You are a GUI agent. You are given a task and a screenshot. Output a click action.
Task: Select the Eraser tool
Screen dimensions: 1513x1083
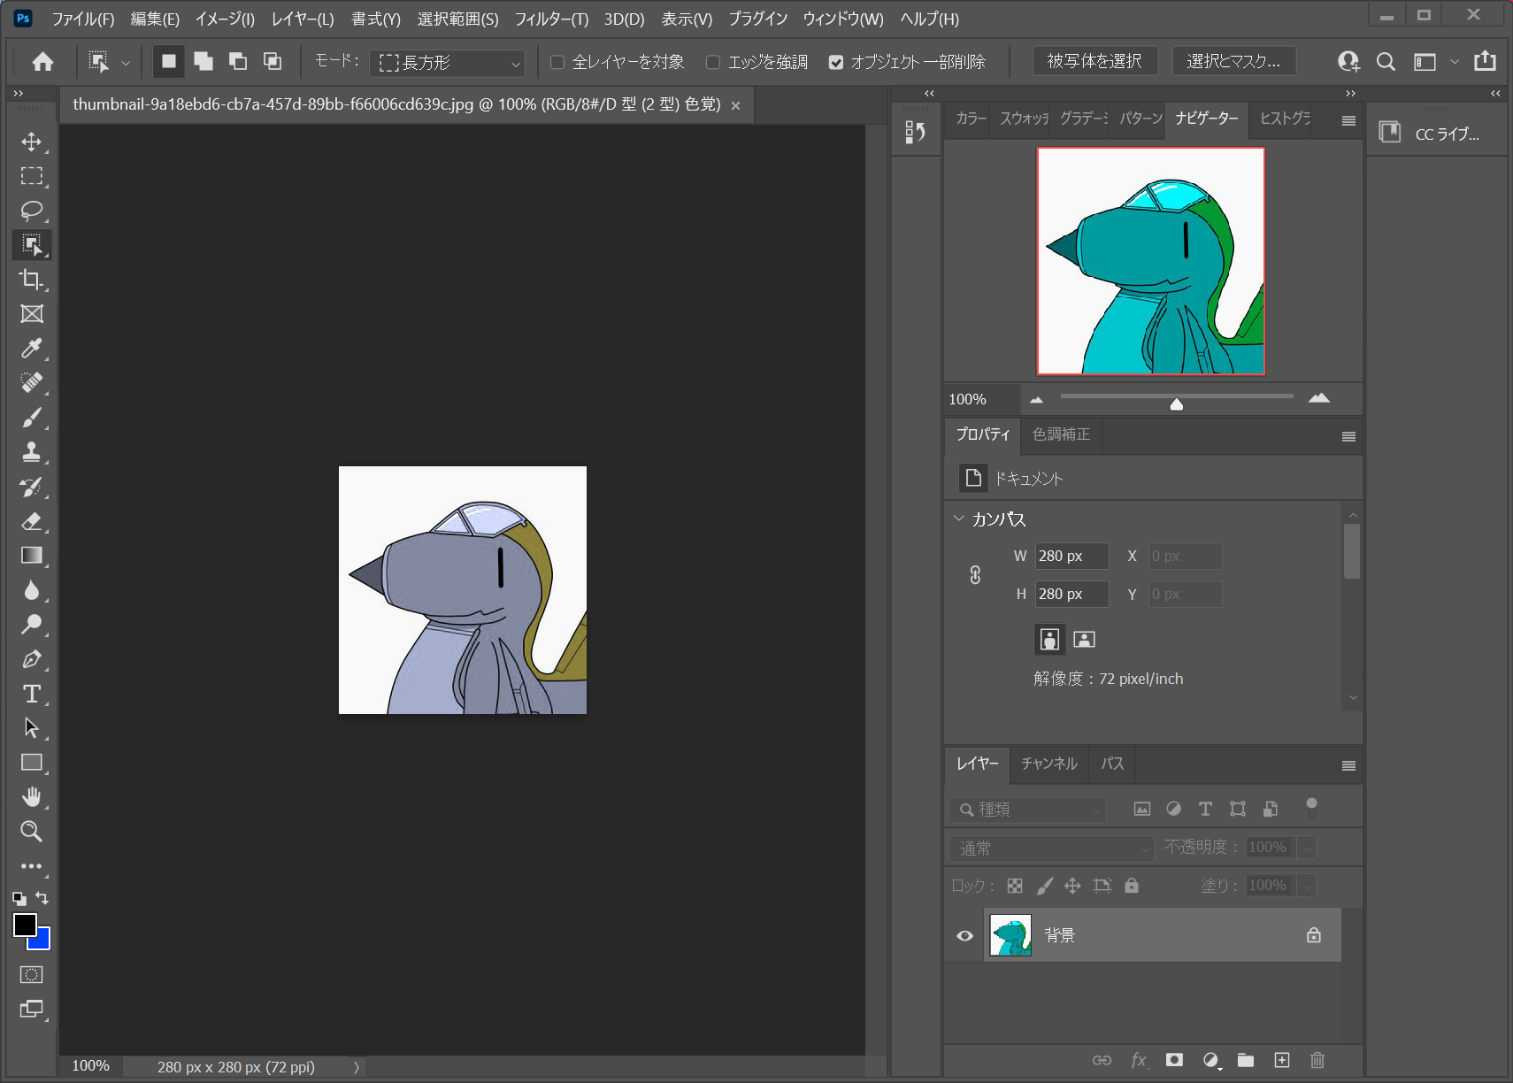(x=32, y=521)
